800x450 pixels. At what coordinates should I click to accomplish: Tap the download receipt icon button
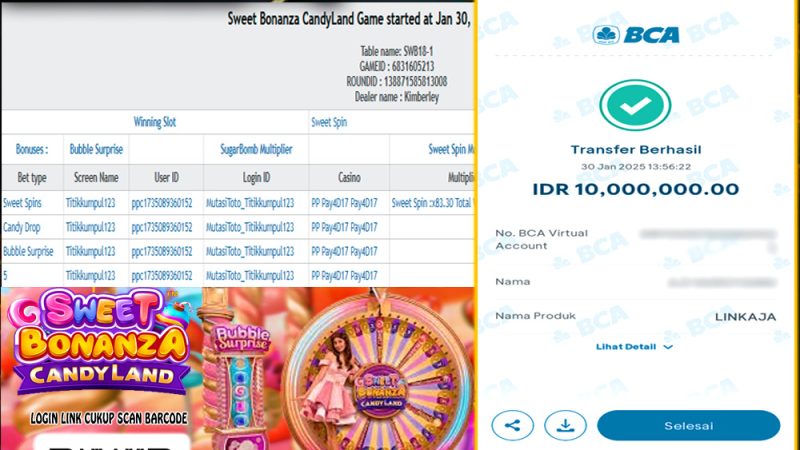[x=565, y=426]
